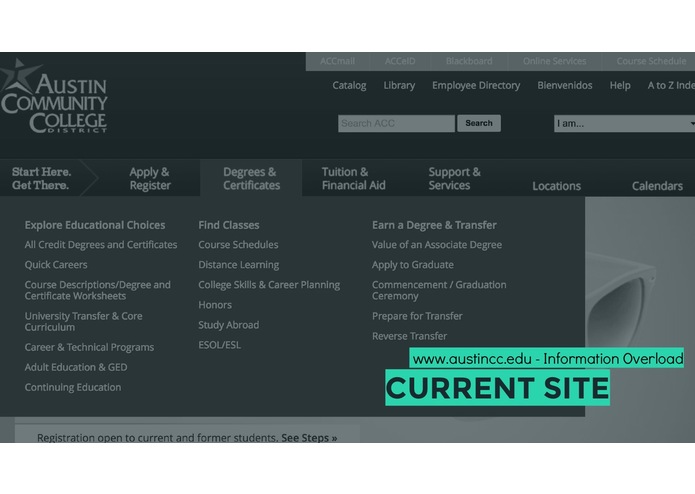Open Distance Learning
Viewport: 695px width, 494px height.
pos(238,265)
